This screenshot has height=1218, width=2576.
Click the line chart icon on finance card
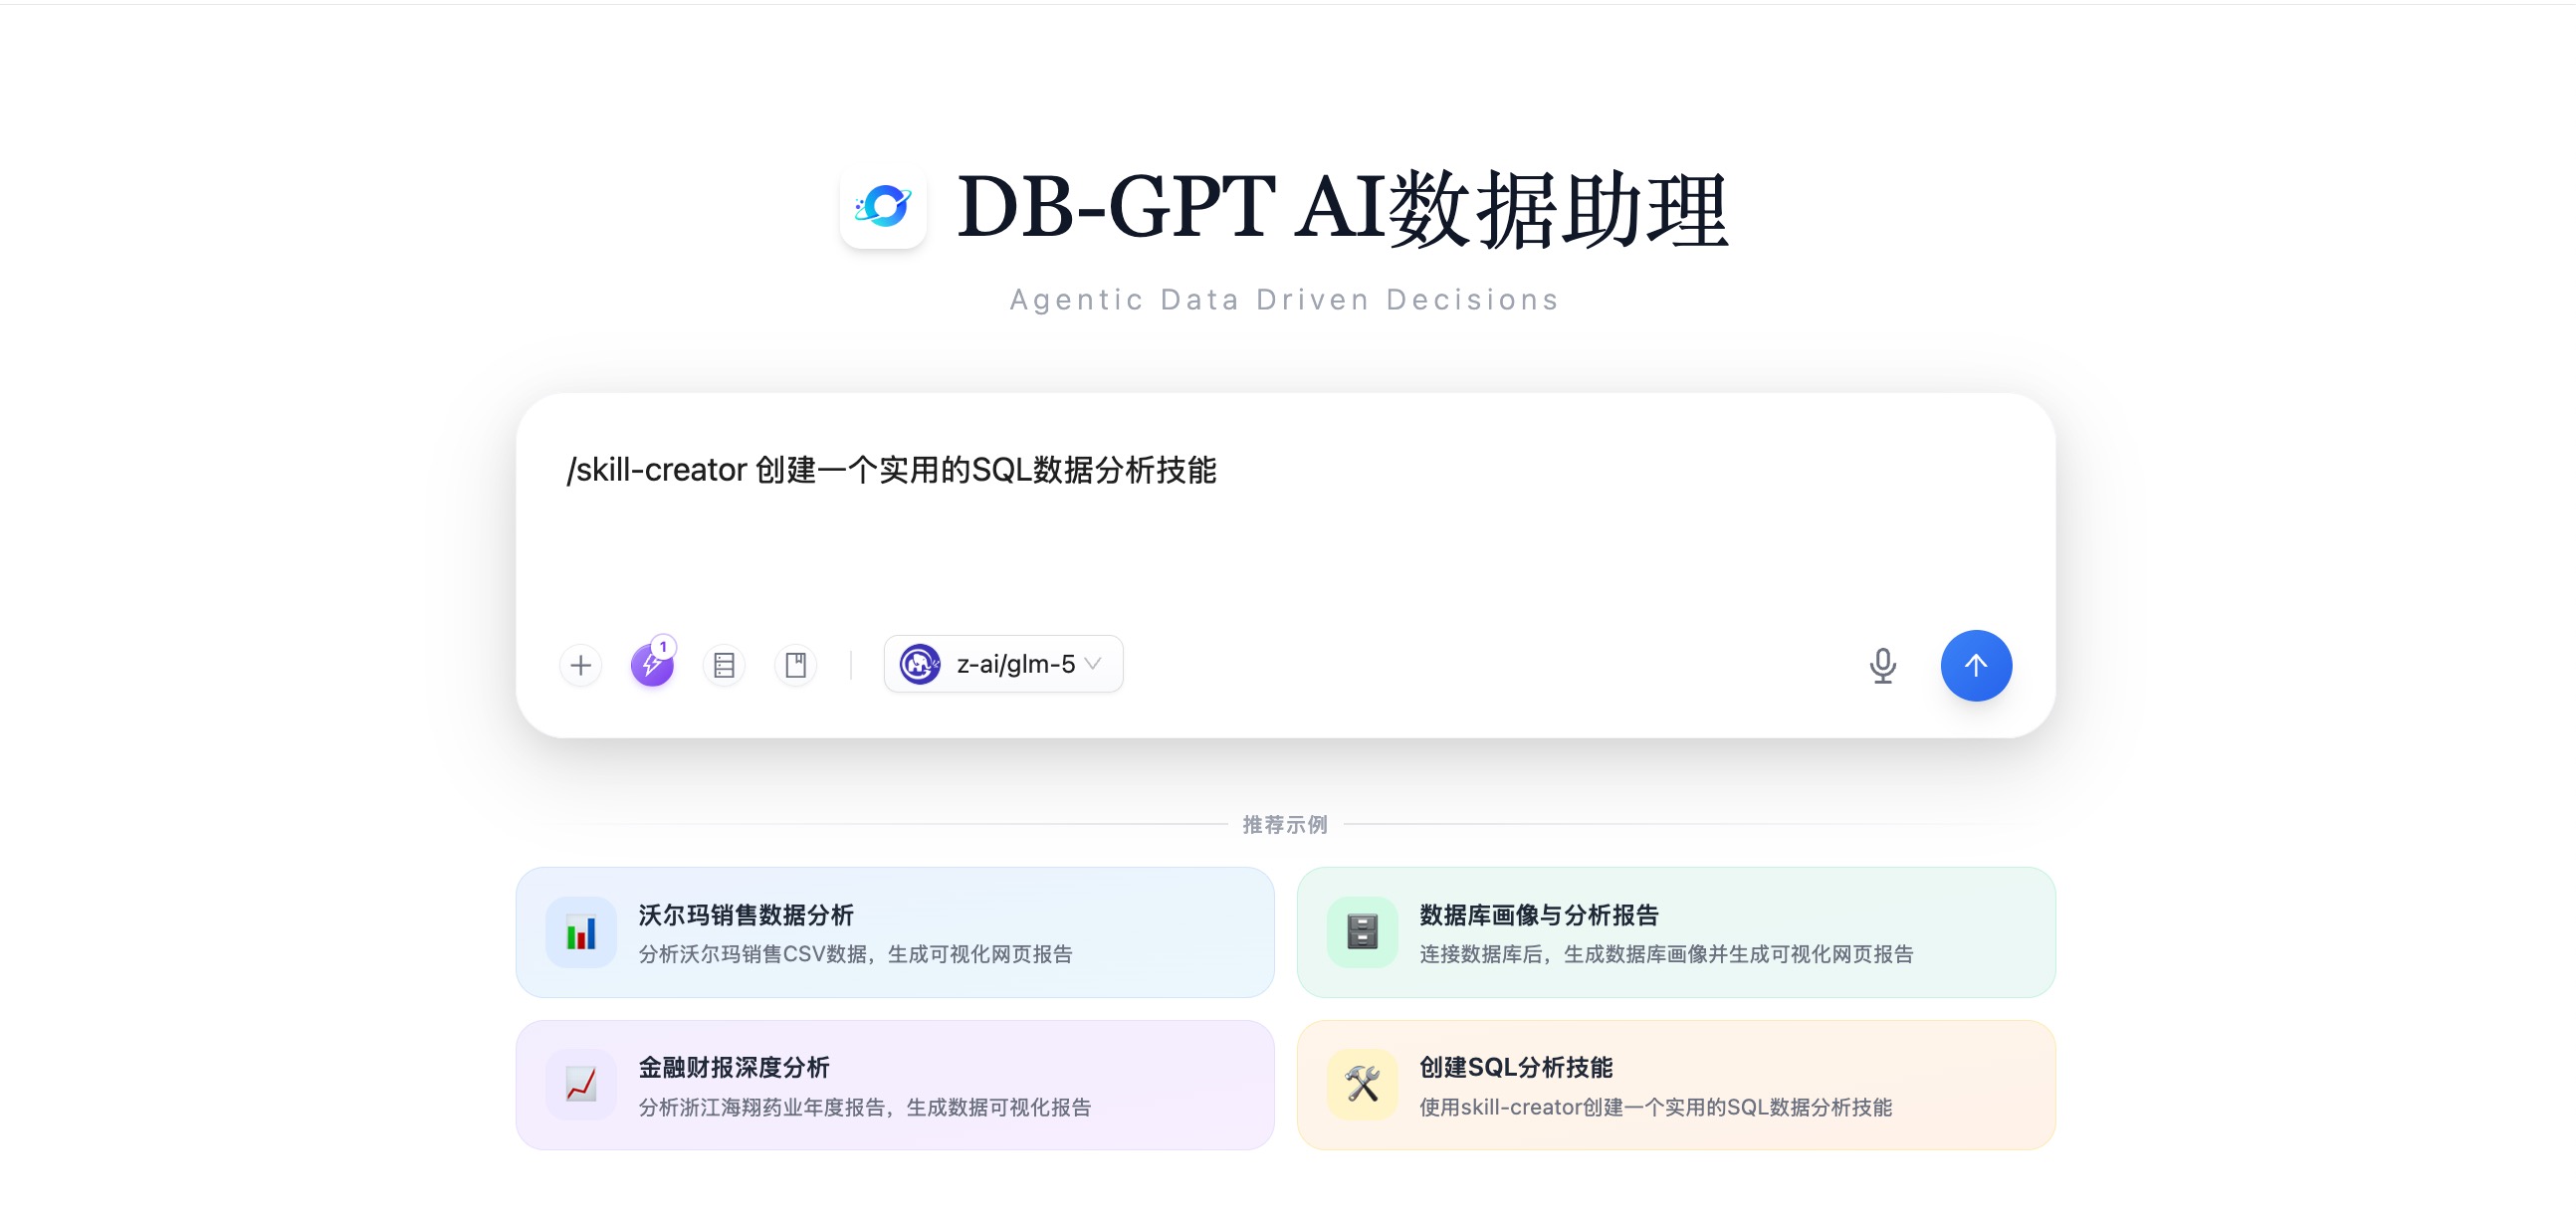[x=581, y=1085]
